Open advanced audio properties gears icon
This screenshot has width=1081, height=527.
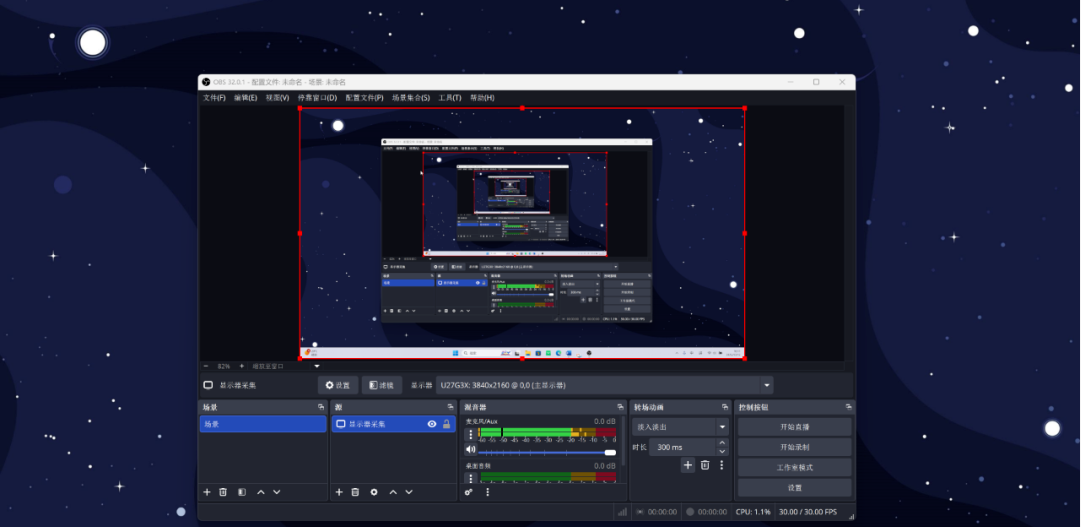coord(469,492)
